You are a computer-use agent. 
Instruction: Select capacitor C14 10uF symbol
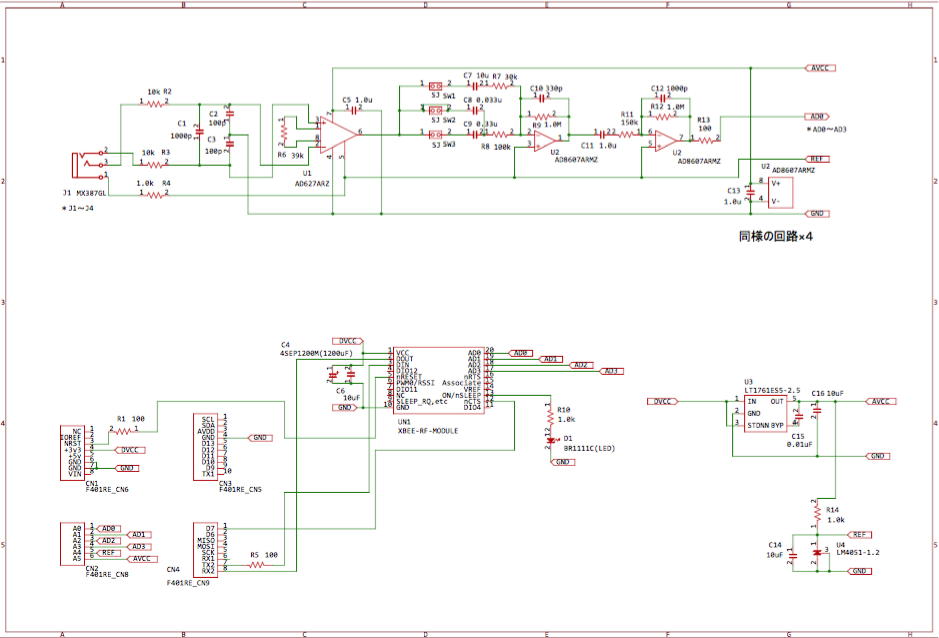[x=793, y=554]
